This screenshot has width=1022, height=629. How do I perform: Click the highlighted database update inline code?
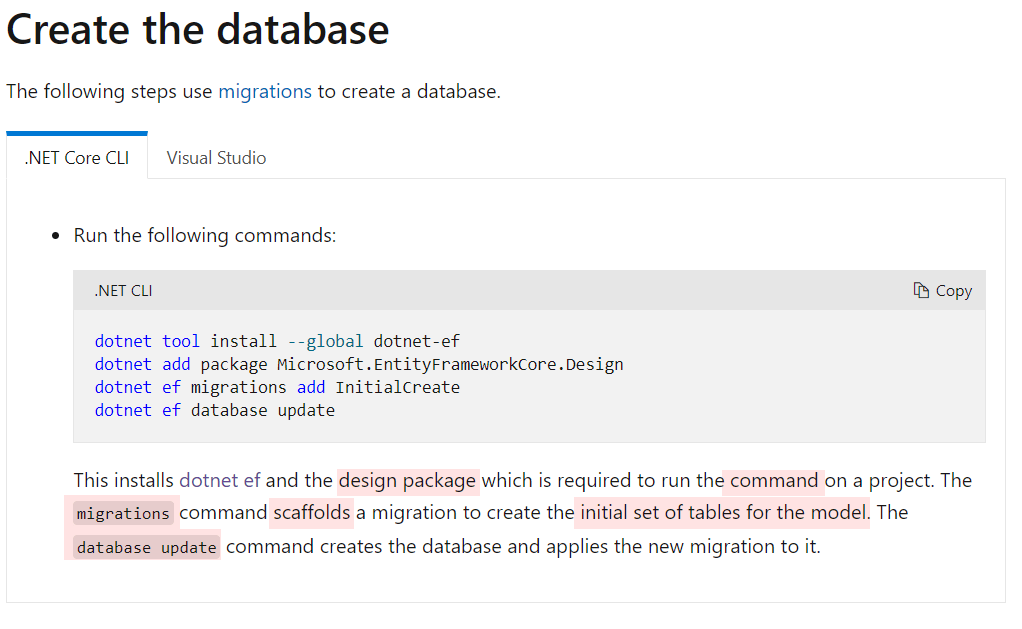pyautogui.click(x=146, y=547)
